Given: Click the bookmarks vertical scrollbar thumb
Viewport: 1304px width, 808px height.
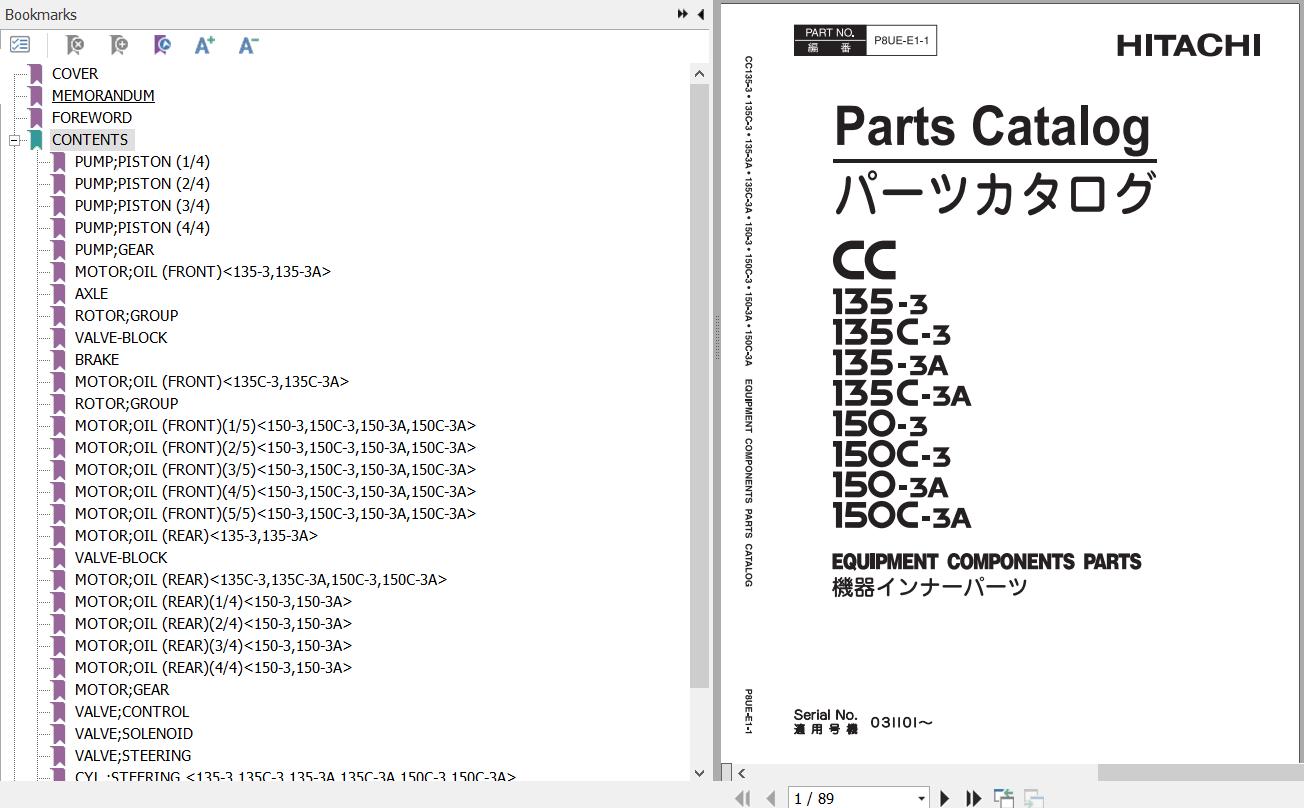Looking at the screenshot, I should 699,386.
